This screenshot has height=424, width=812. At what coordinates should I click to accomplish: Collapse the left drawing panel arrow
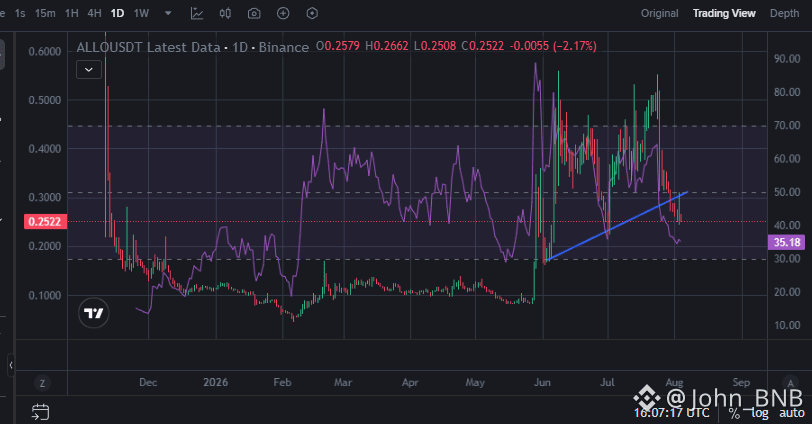click(x=11, y=365)
